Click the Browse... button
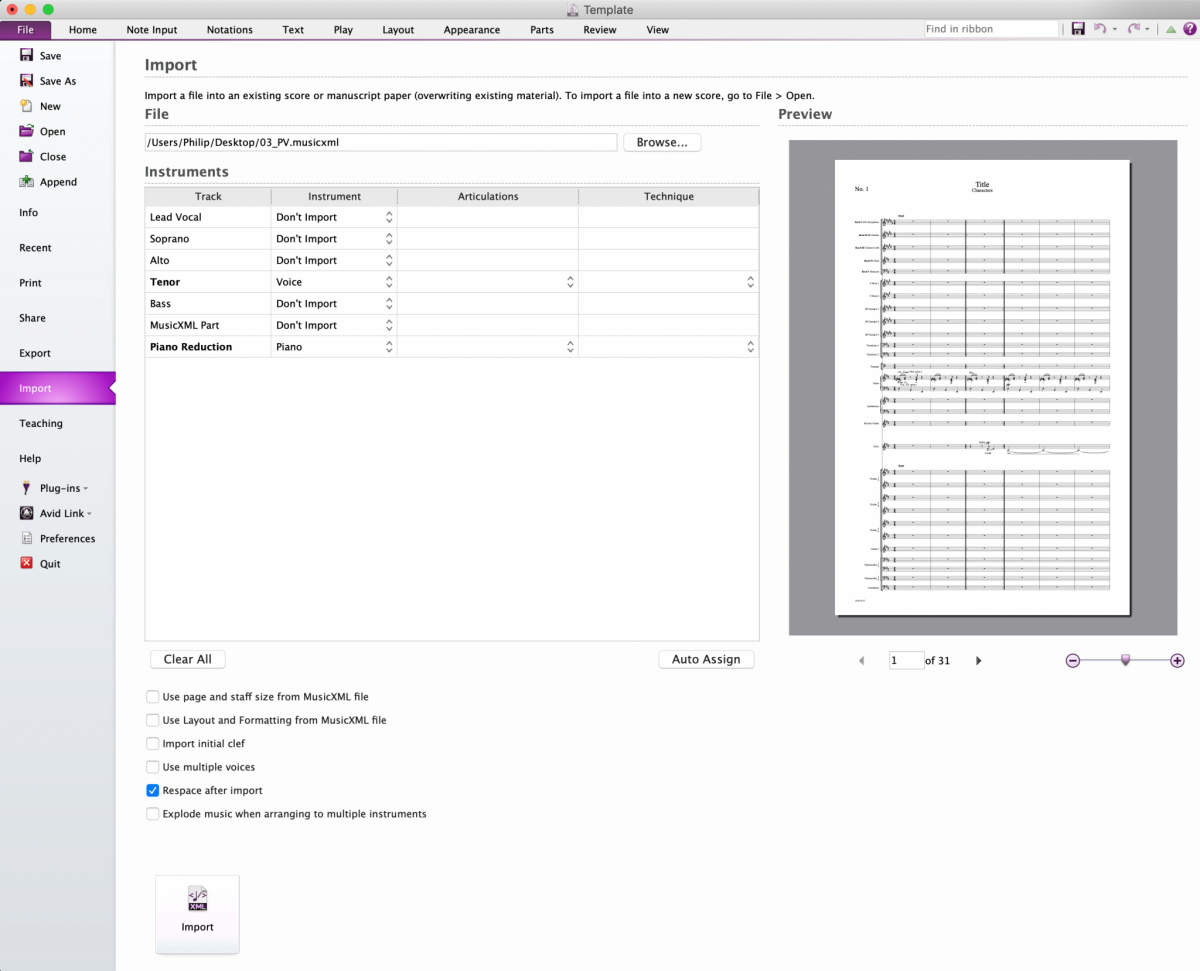The image size is (1200, 971). pos(662,142)
